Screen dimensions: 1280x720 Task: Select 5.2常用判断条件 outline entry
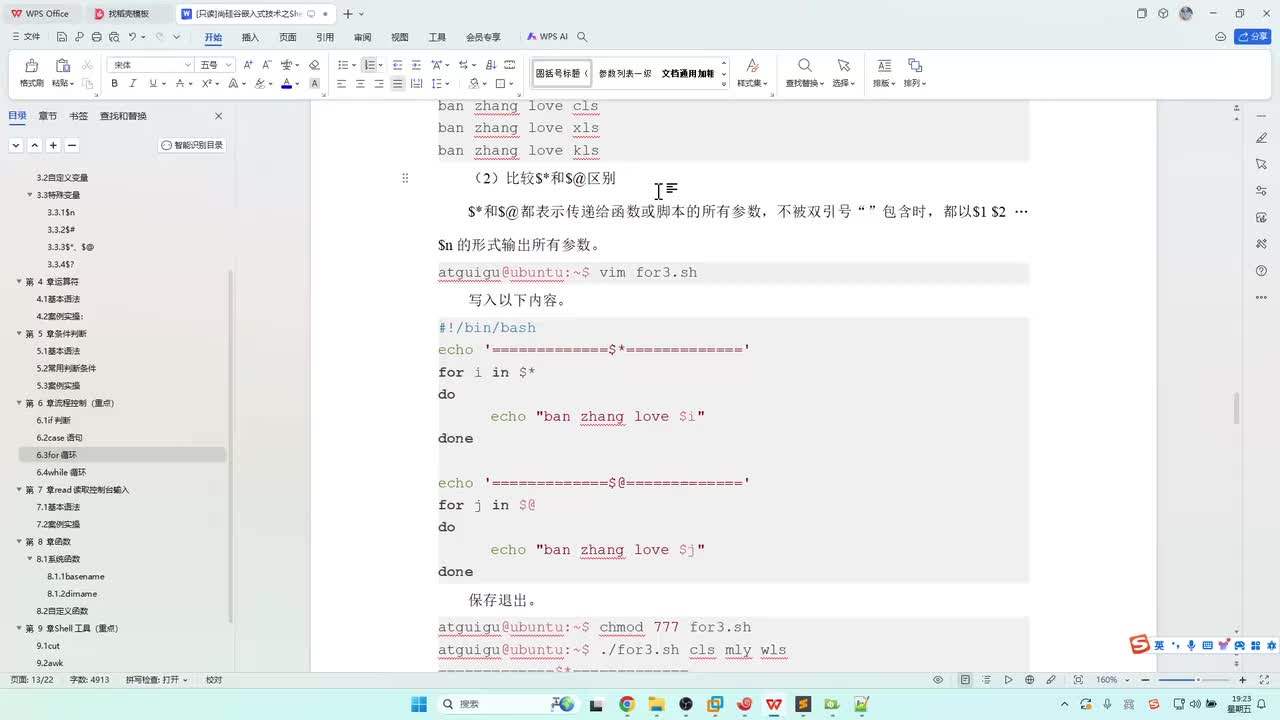tap(66, 368)
